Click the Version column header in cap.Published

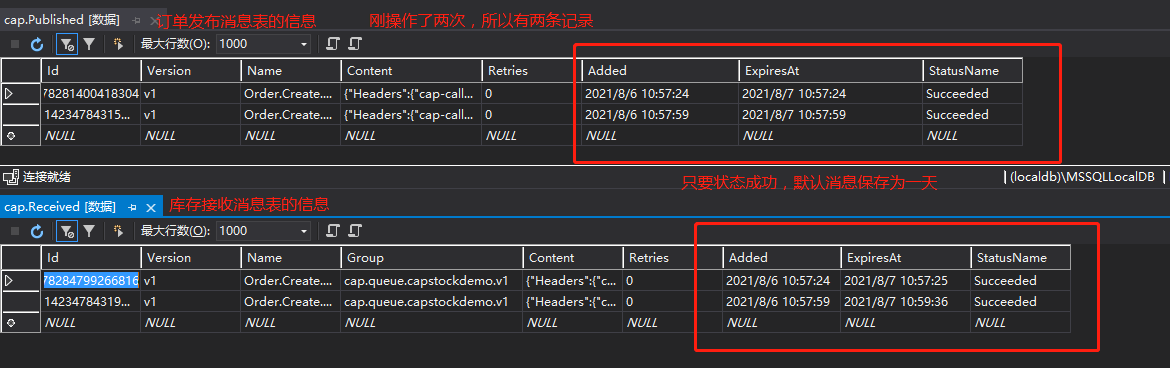[x=191, y=71]
